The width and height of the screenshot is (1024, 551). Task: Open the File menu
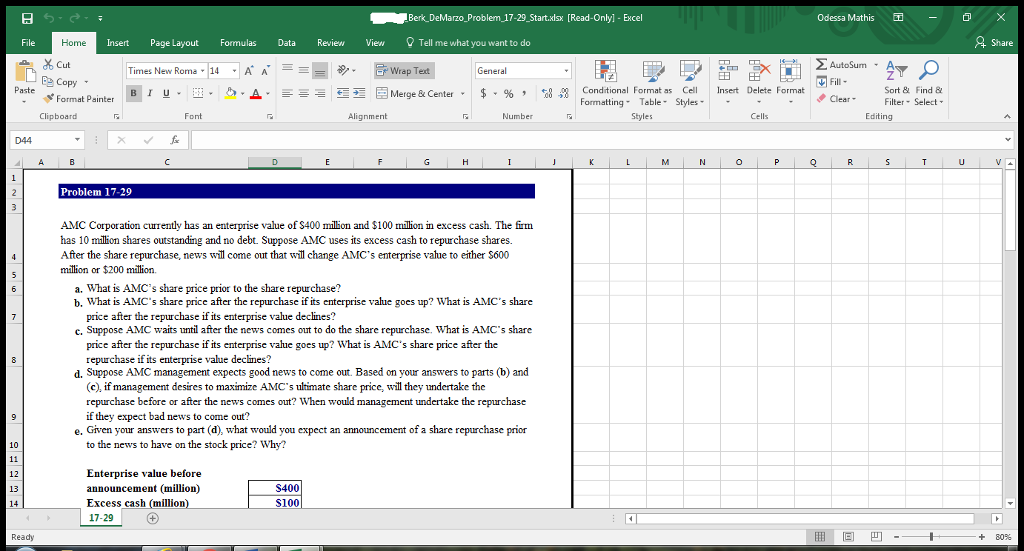click(x=28, y=42)
